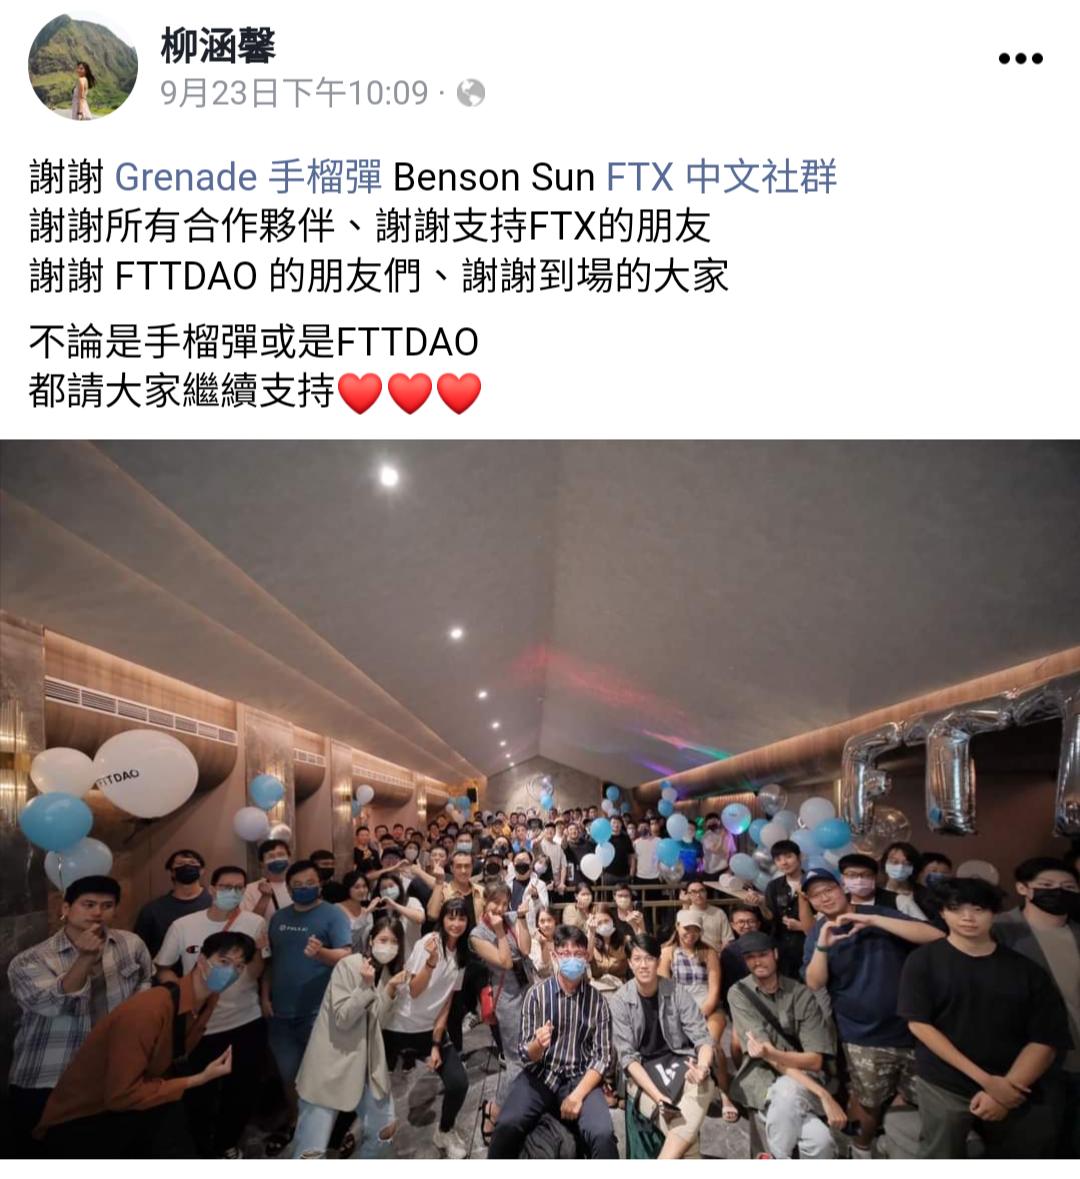
Task: Open 柳涵馨's round profile picture
Action: pos(83,65)
